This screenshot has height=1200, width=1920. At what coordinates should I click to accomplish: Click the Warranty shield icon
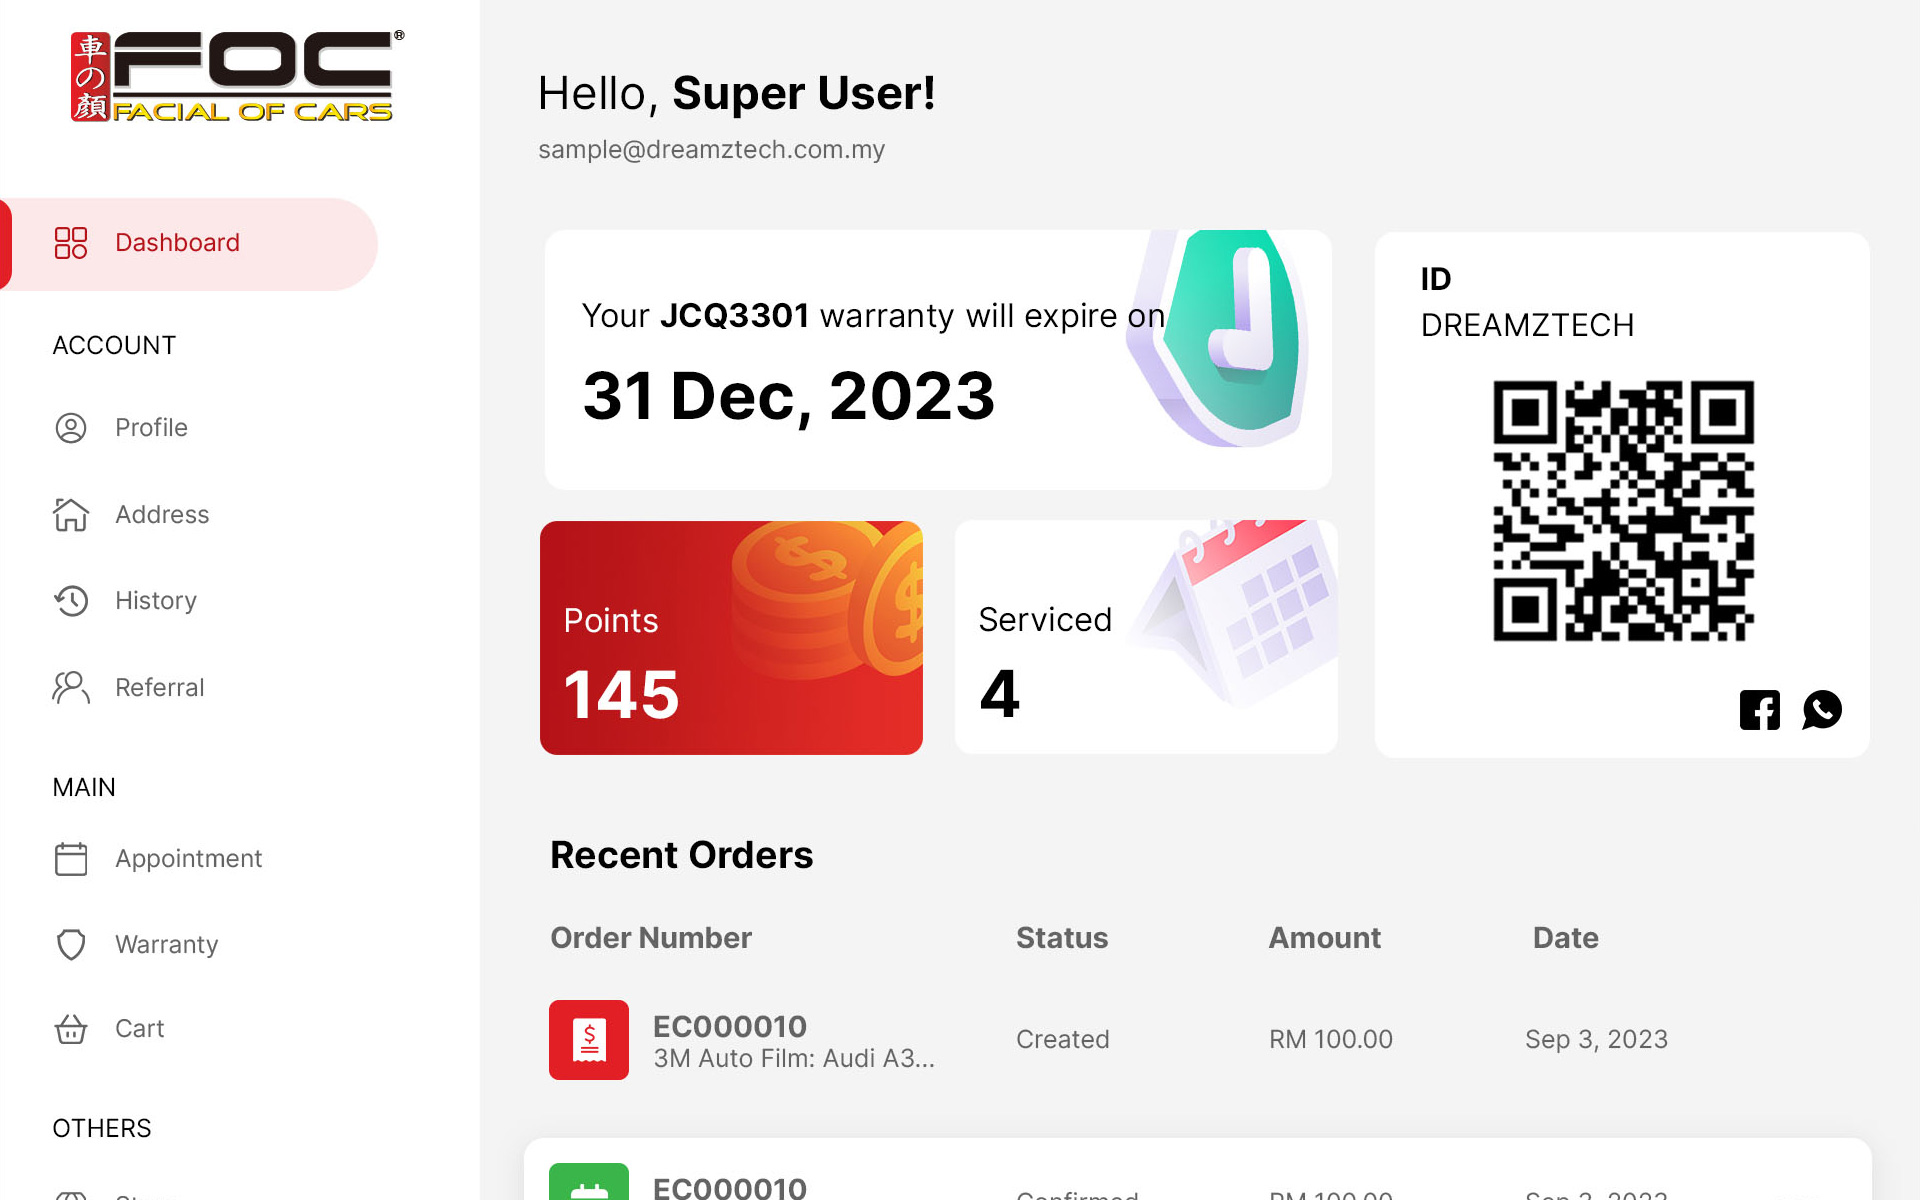pyautogui.click(x=71, y=945)
